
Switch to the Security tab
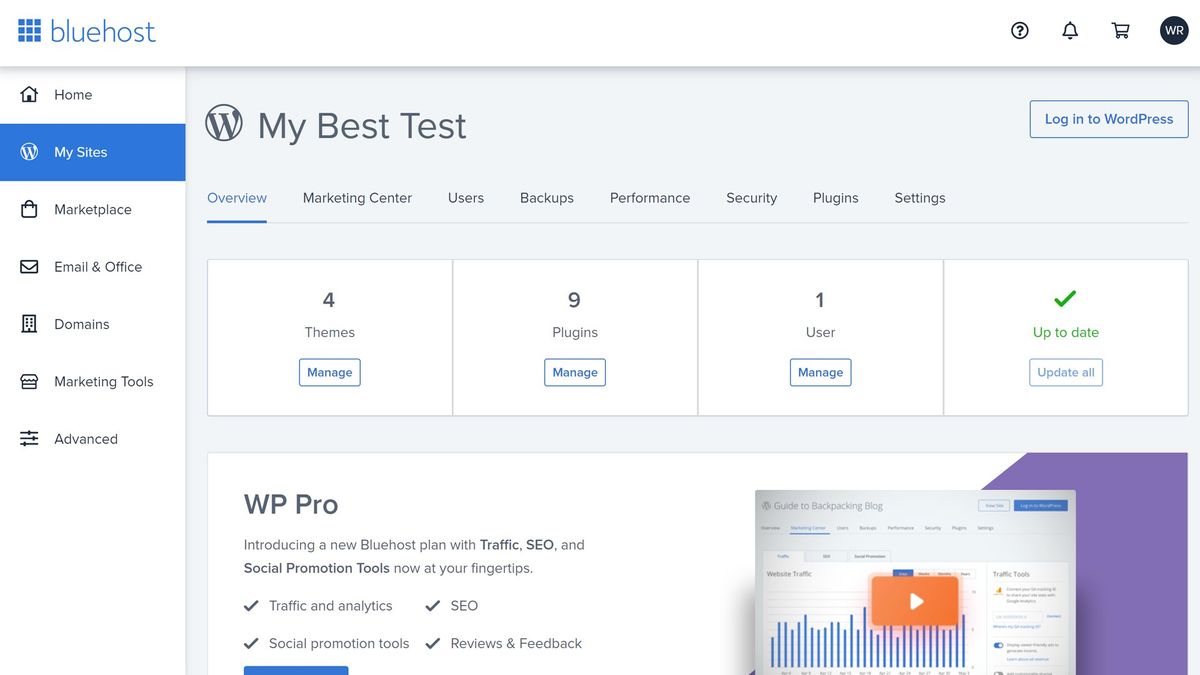752,198
